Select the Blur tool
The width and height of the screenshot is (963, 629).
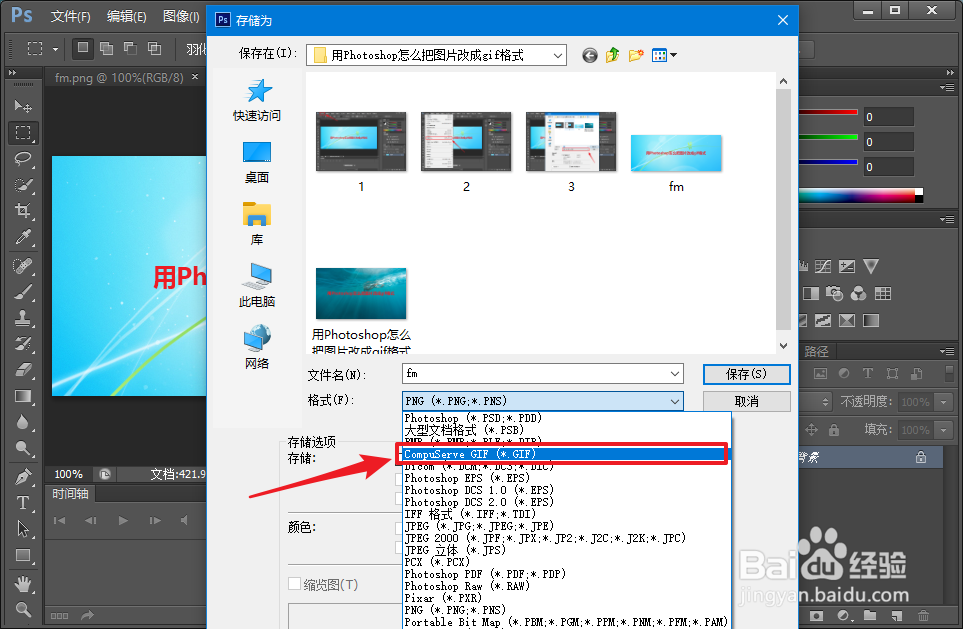pos(23,422)
